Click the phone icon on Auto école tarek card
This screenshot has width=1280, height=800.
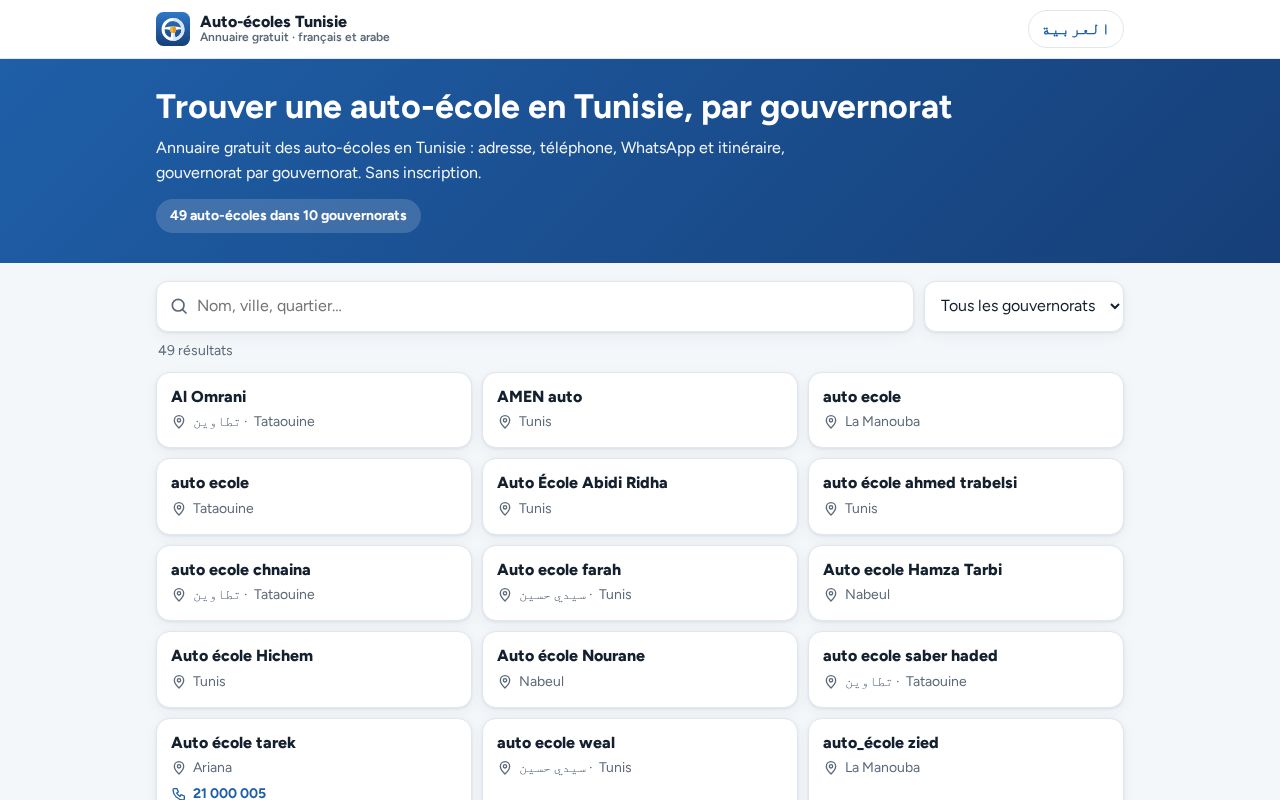click(179, 794)
